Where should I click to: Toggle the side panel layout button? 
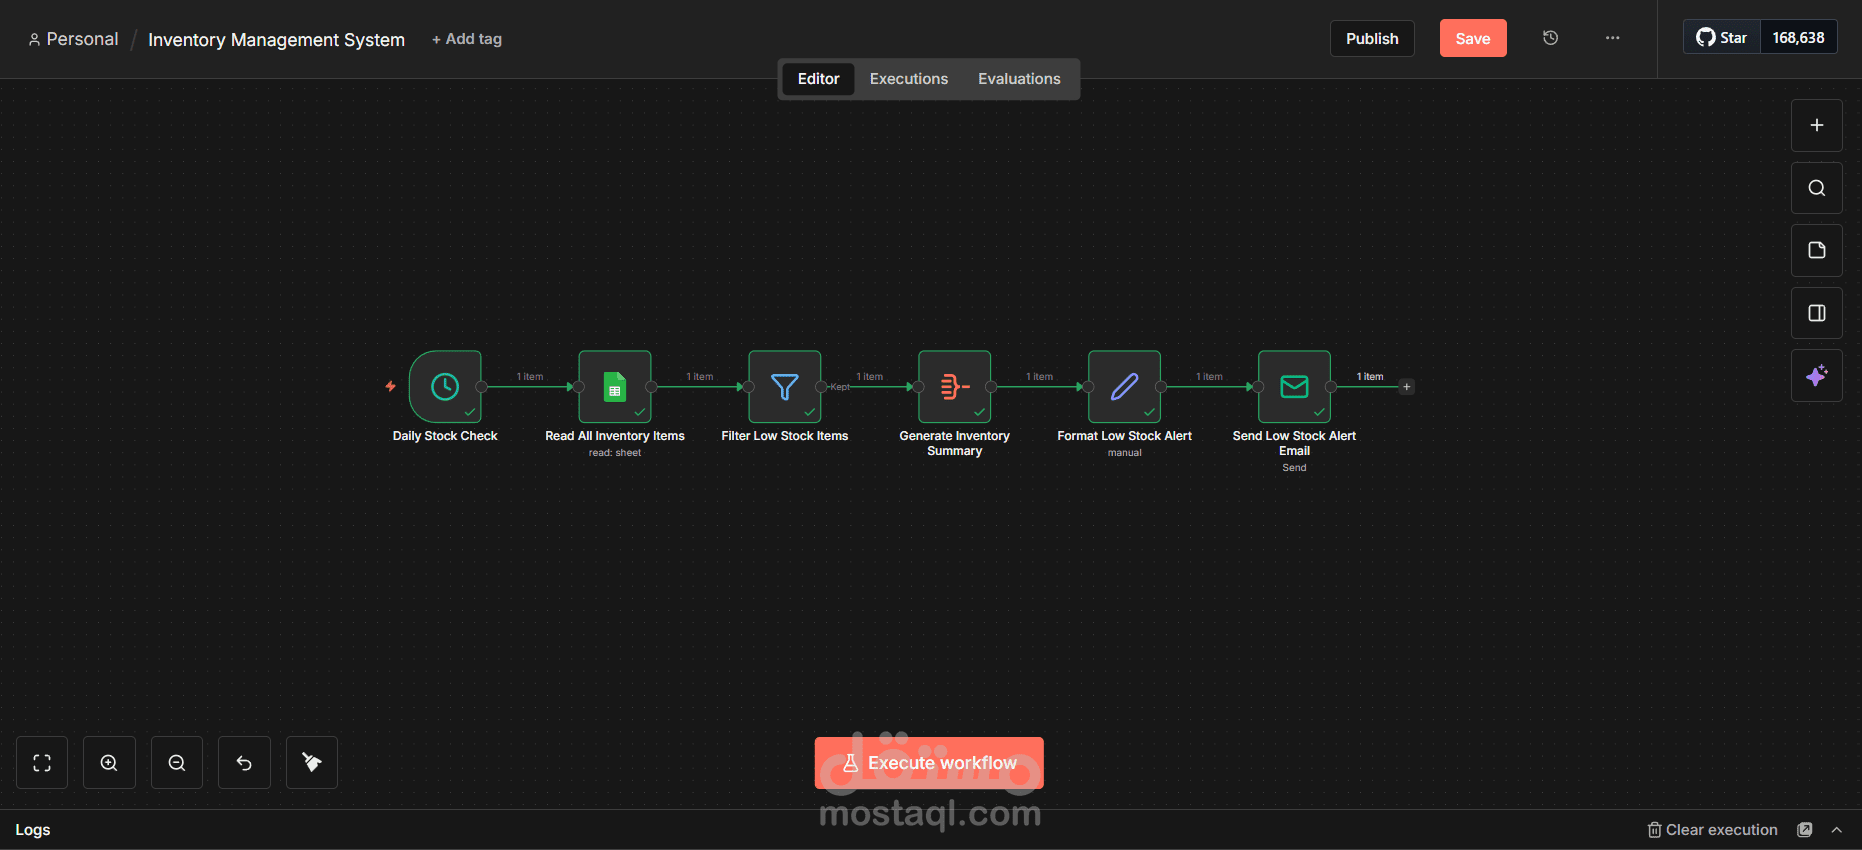1817,313
